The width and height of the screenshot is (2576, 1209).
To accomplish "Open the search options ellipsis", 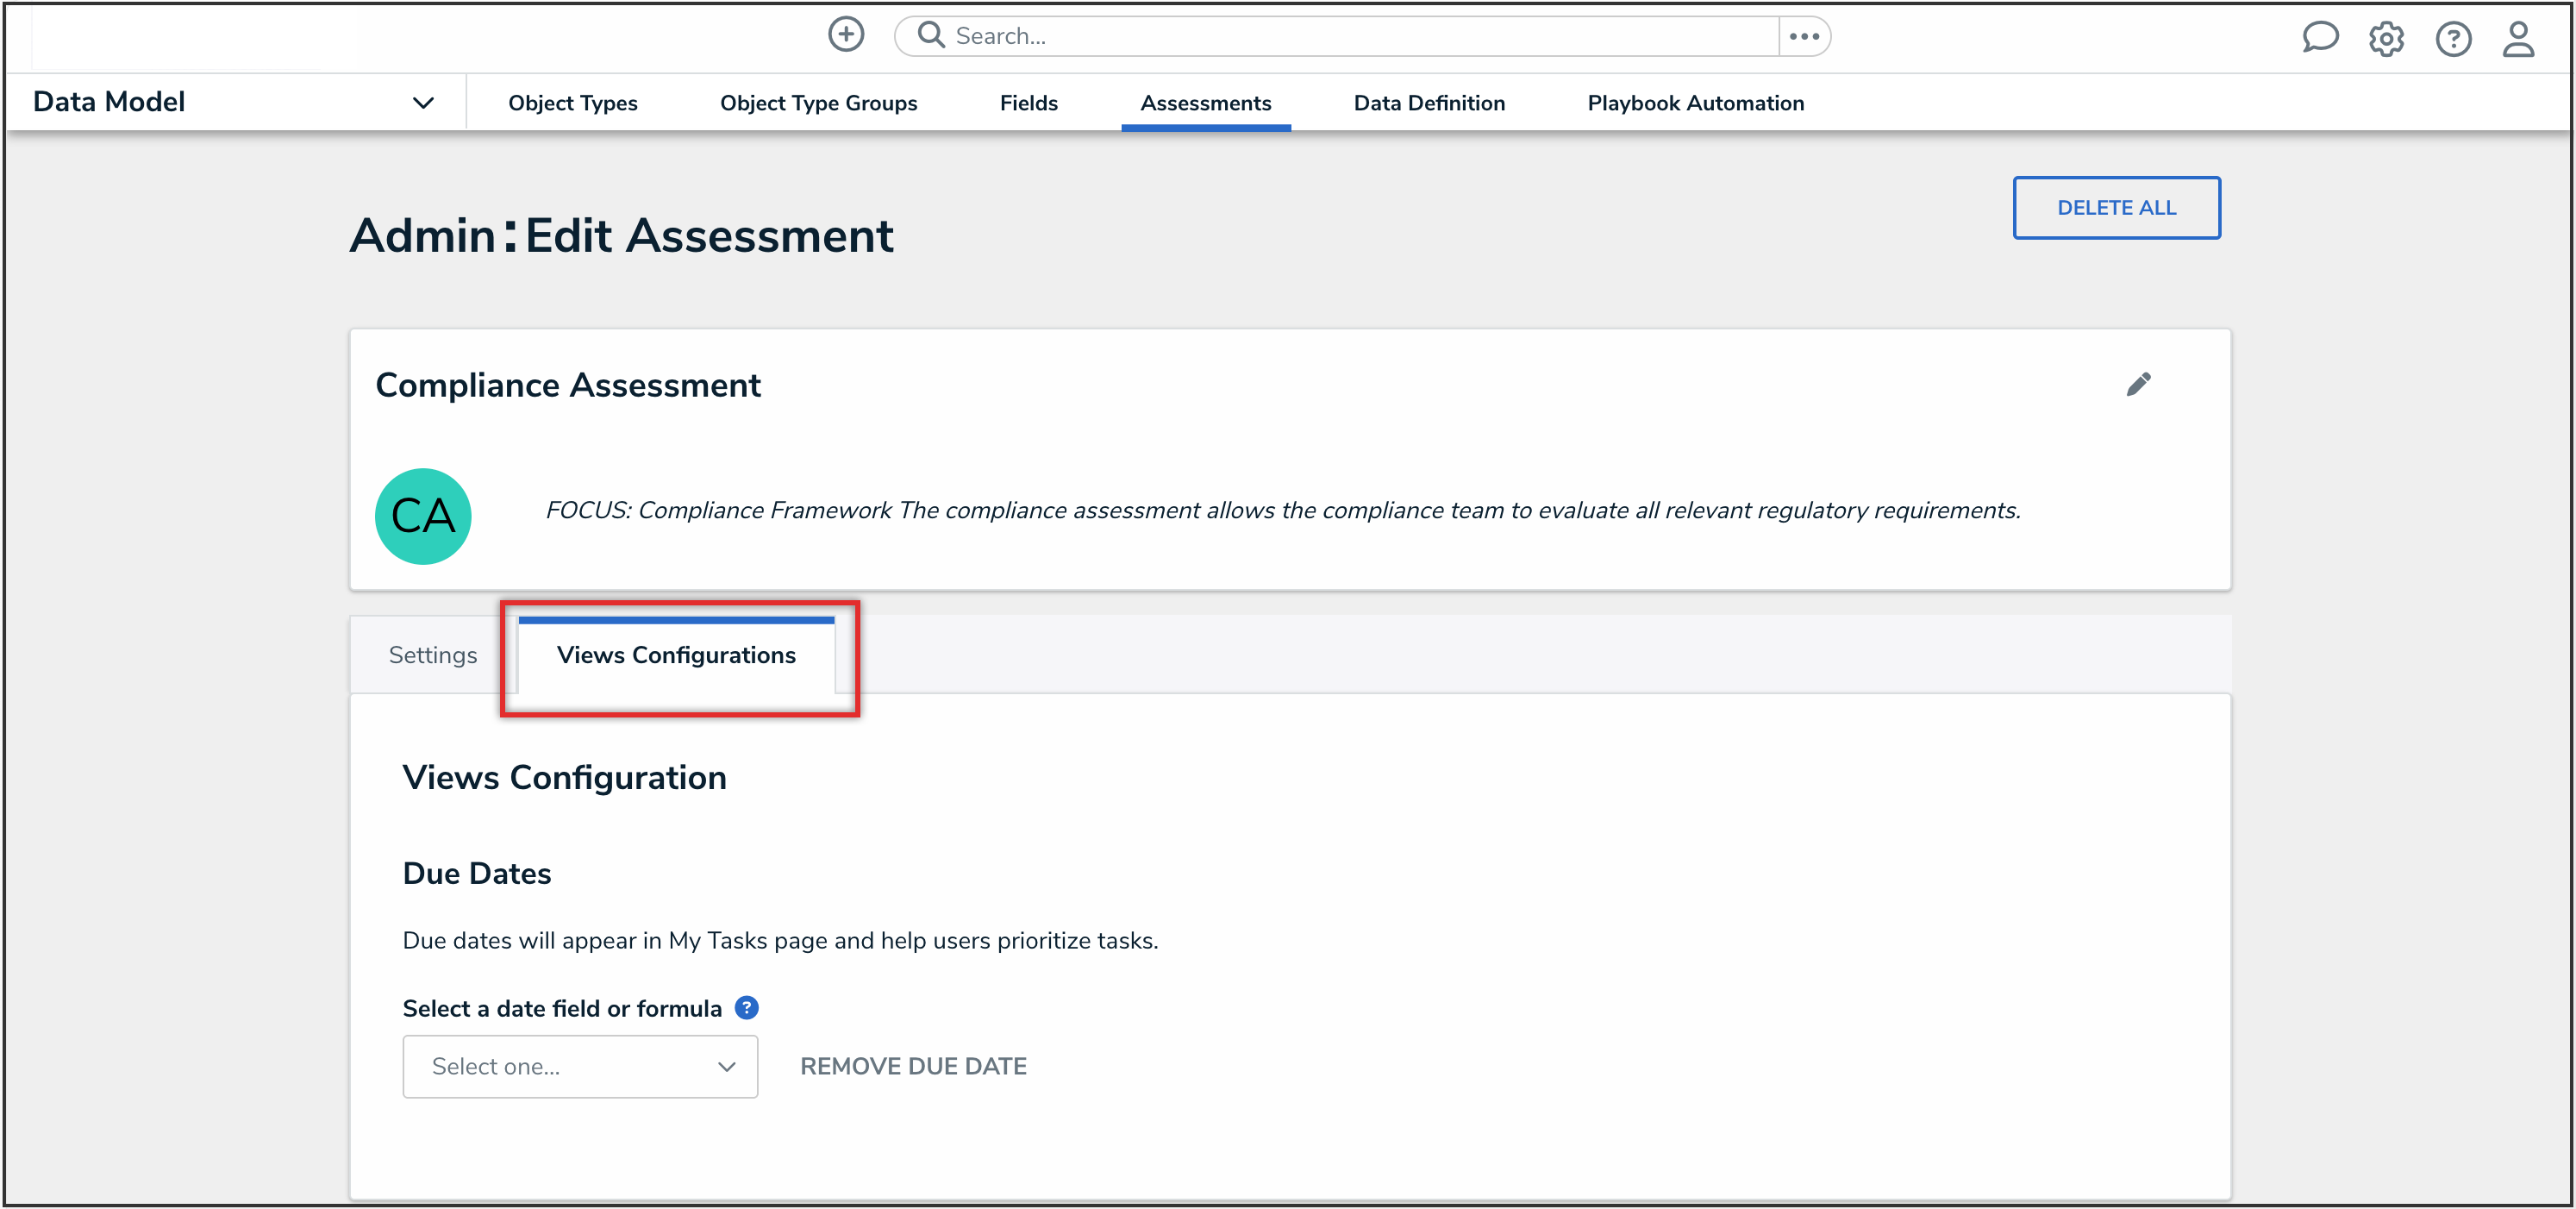I will point(1804,36).
